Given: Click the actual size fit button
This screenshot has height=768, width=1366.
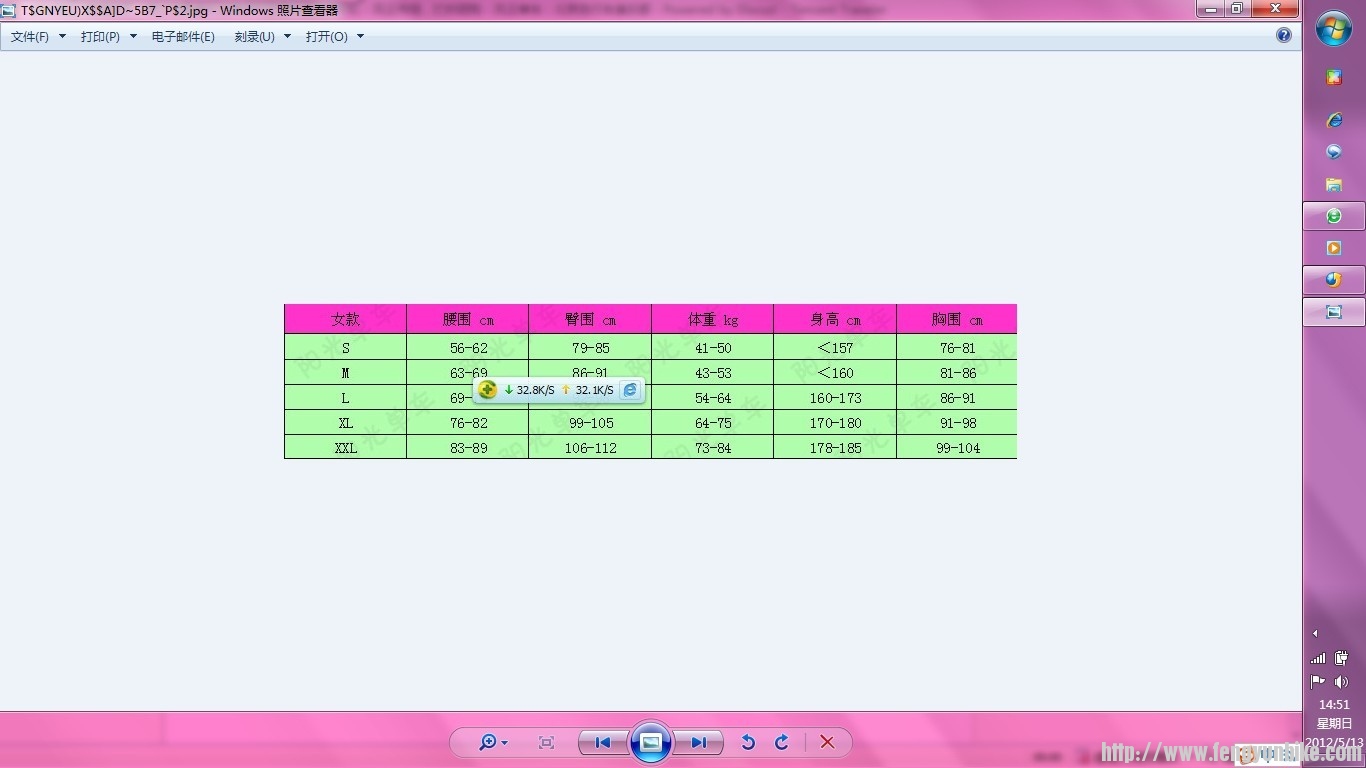Looking at the screenshot, I should pos(546,742).
